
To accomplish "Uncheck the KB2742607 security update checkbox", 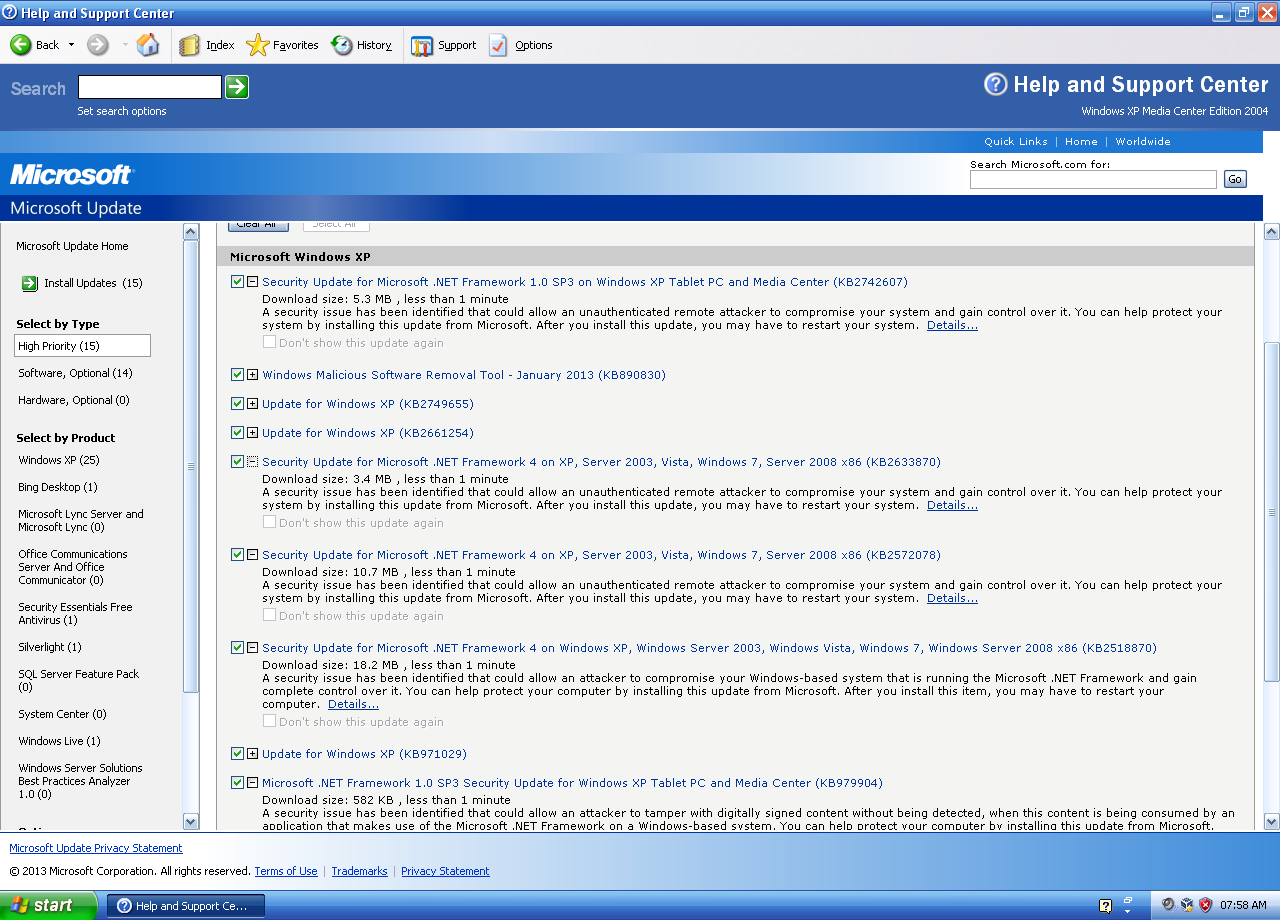I will pos(237,282).
